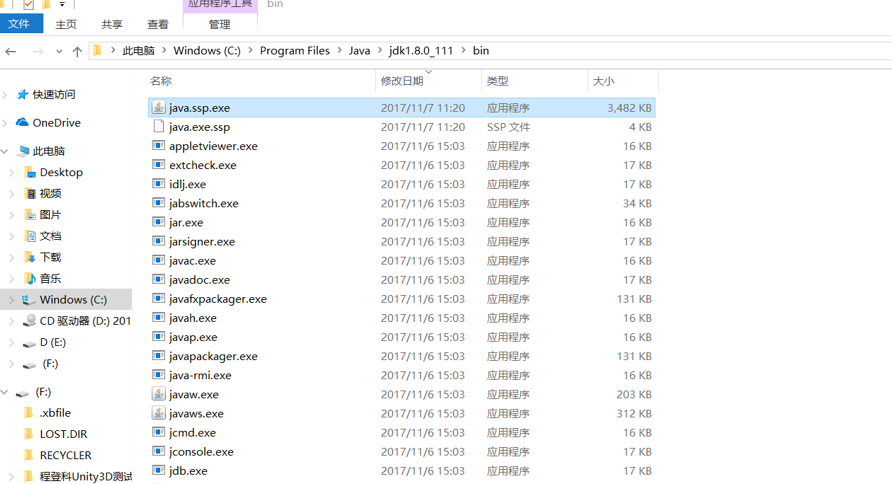Image resolution: width=892 pixels, height=484 pixels.
Task: Click the javac.exe file icon
Action: 159,260
